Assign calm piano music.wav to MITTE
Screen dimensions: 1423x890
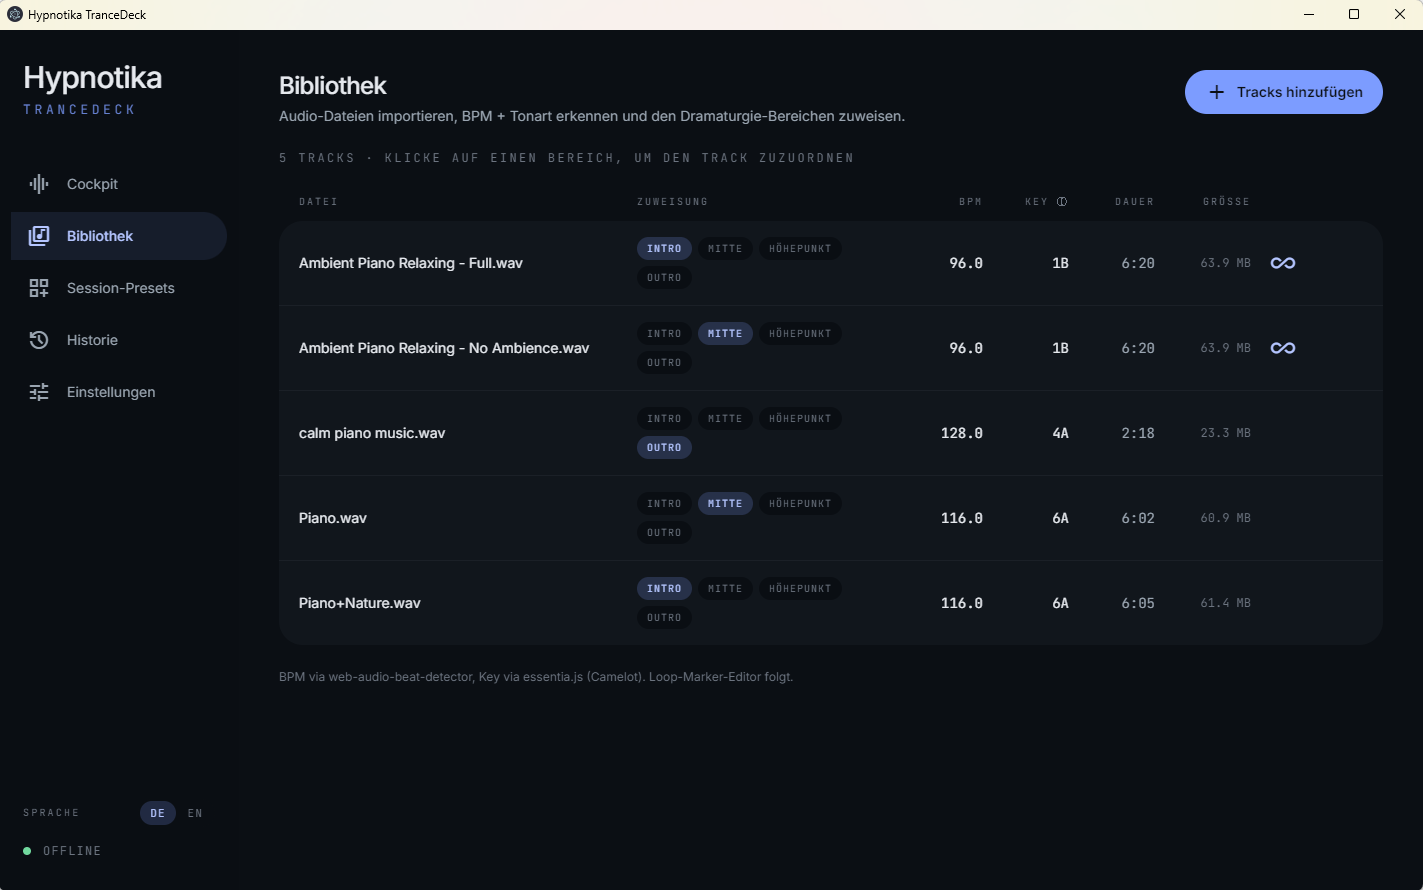(x=725, y=418)
